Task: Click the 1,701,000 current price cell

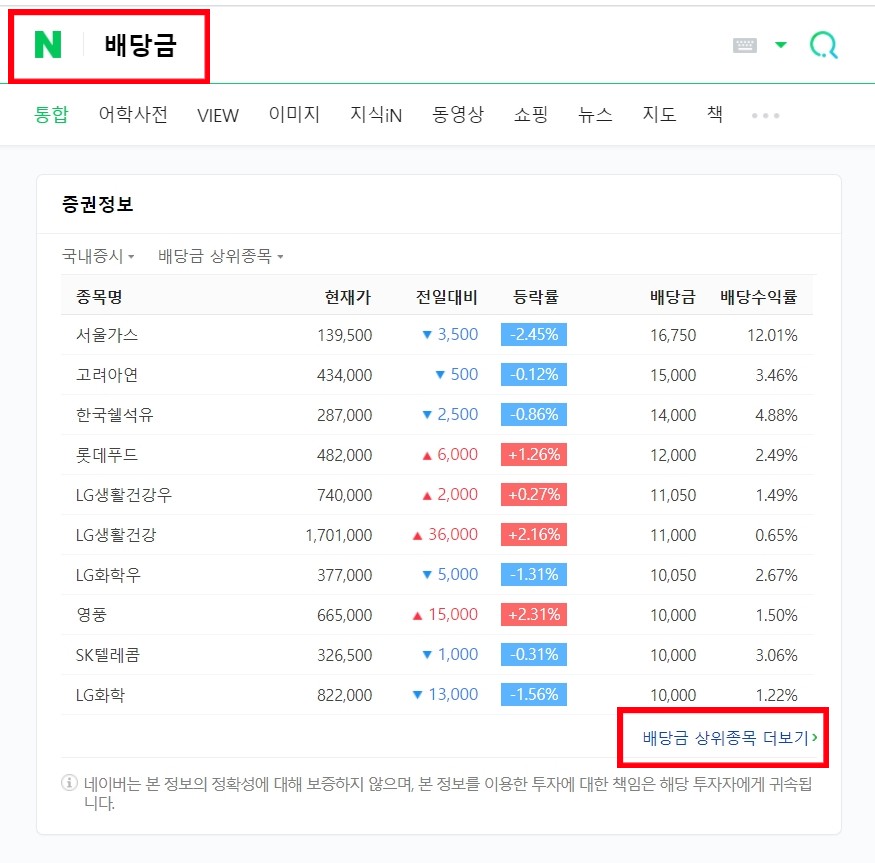Action: [x=339, y=535]
